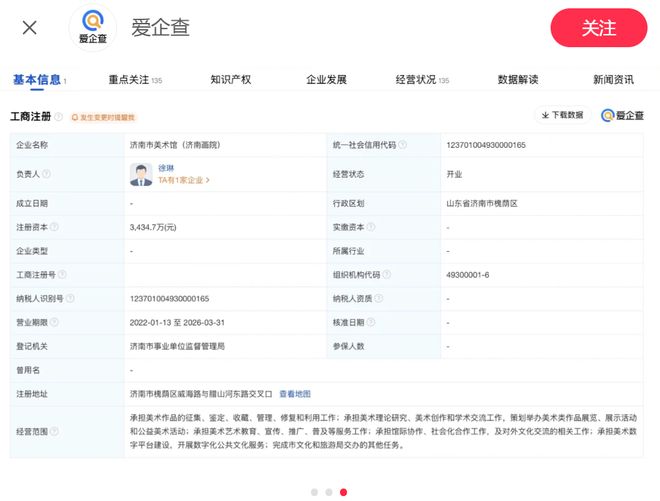Open the 查看地图 map link
The height and width of the screenshot is (501, 660).
pos(295,393)
